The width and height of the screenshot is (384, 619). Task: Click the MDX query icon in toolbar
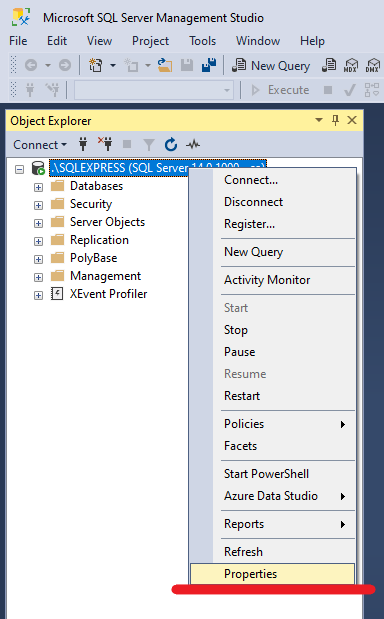coord(350,65)
